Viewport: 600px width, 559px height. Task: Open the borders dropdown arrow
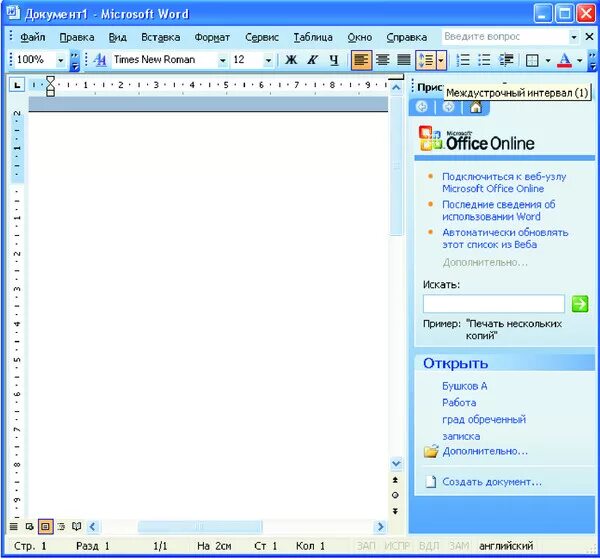pos(548,60)
